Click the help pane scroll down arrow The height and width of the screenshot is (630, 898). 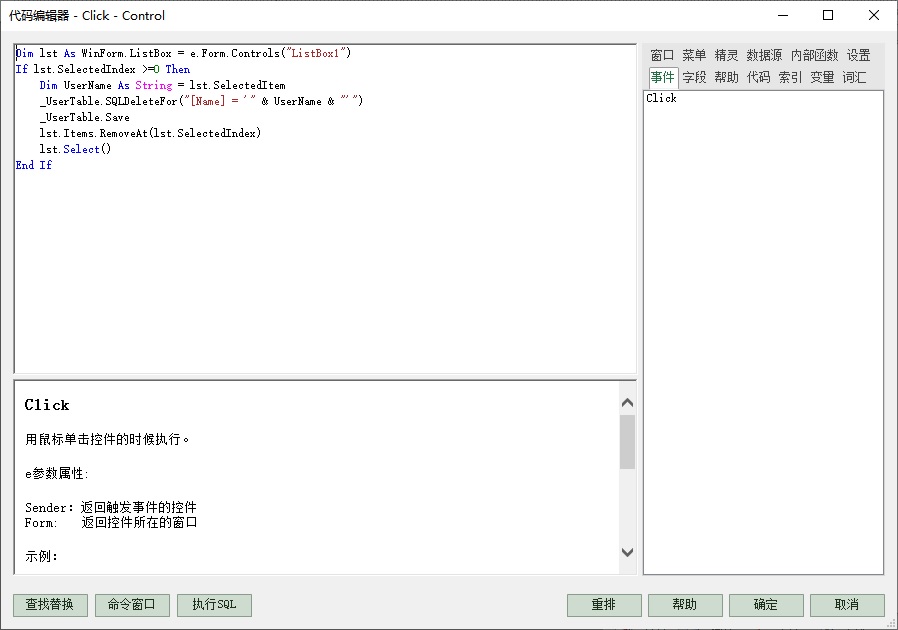(628, 552)
